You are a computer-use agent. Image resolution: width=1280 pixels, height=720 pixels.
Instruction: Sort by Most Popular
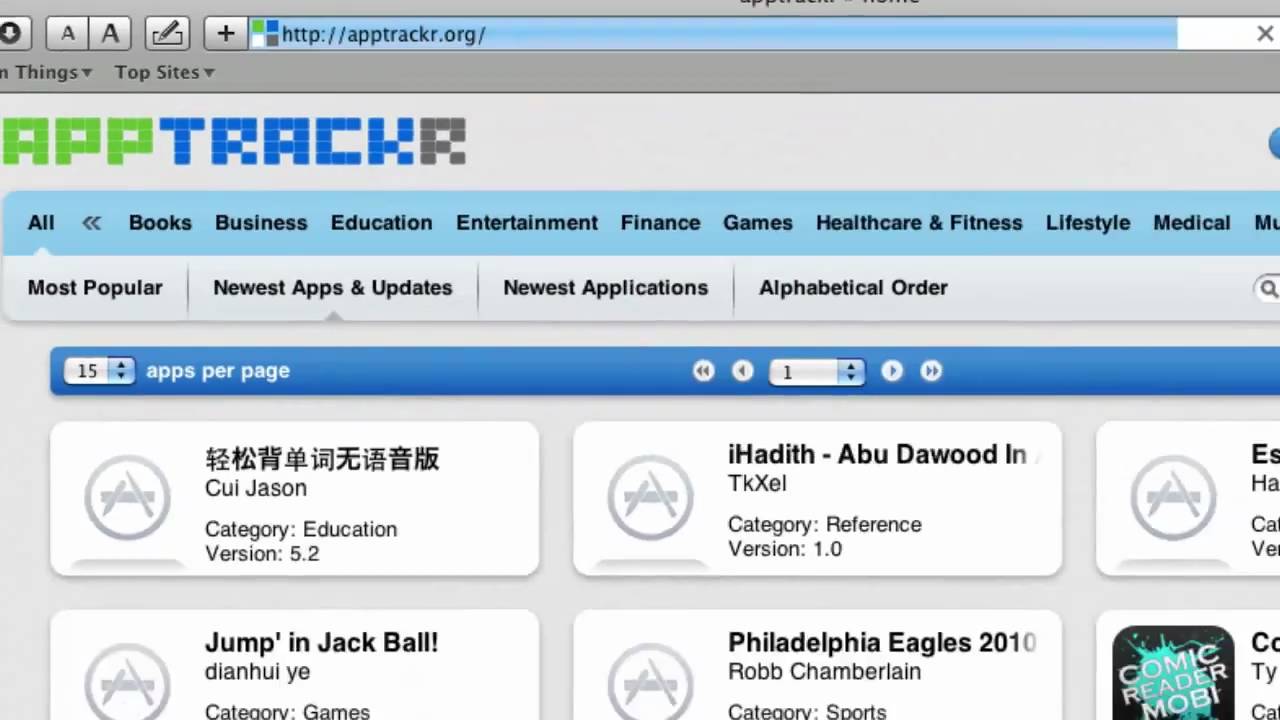click(x=95, y=288)
